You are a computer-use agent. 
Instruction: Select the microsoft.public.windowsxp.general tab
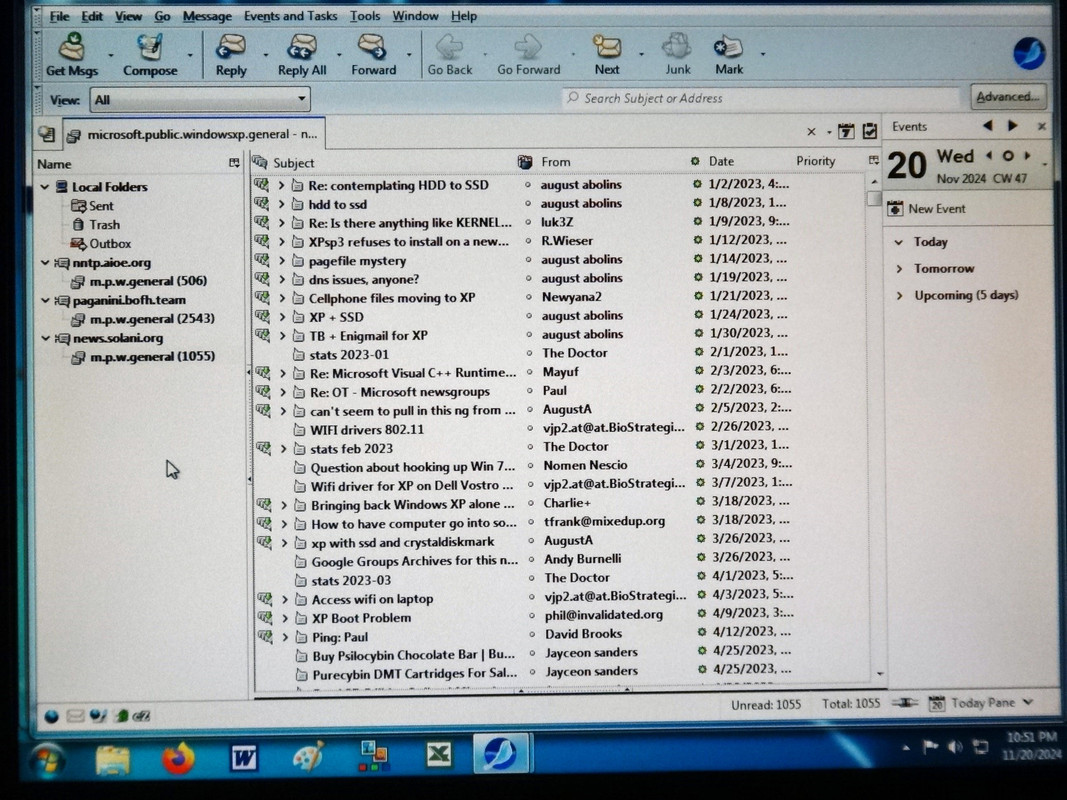(x=193, y=134)
